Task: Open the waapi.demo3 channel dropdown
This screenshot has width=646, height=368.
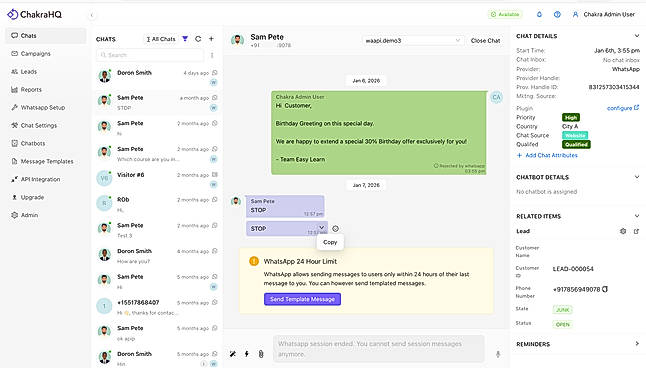Action: [x=413, y=40]
